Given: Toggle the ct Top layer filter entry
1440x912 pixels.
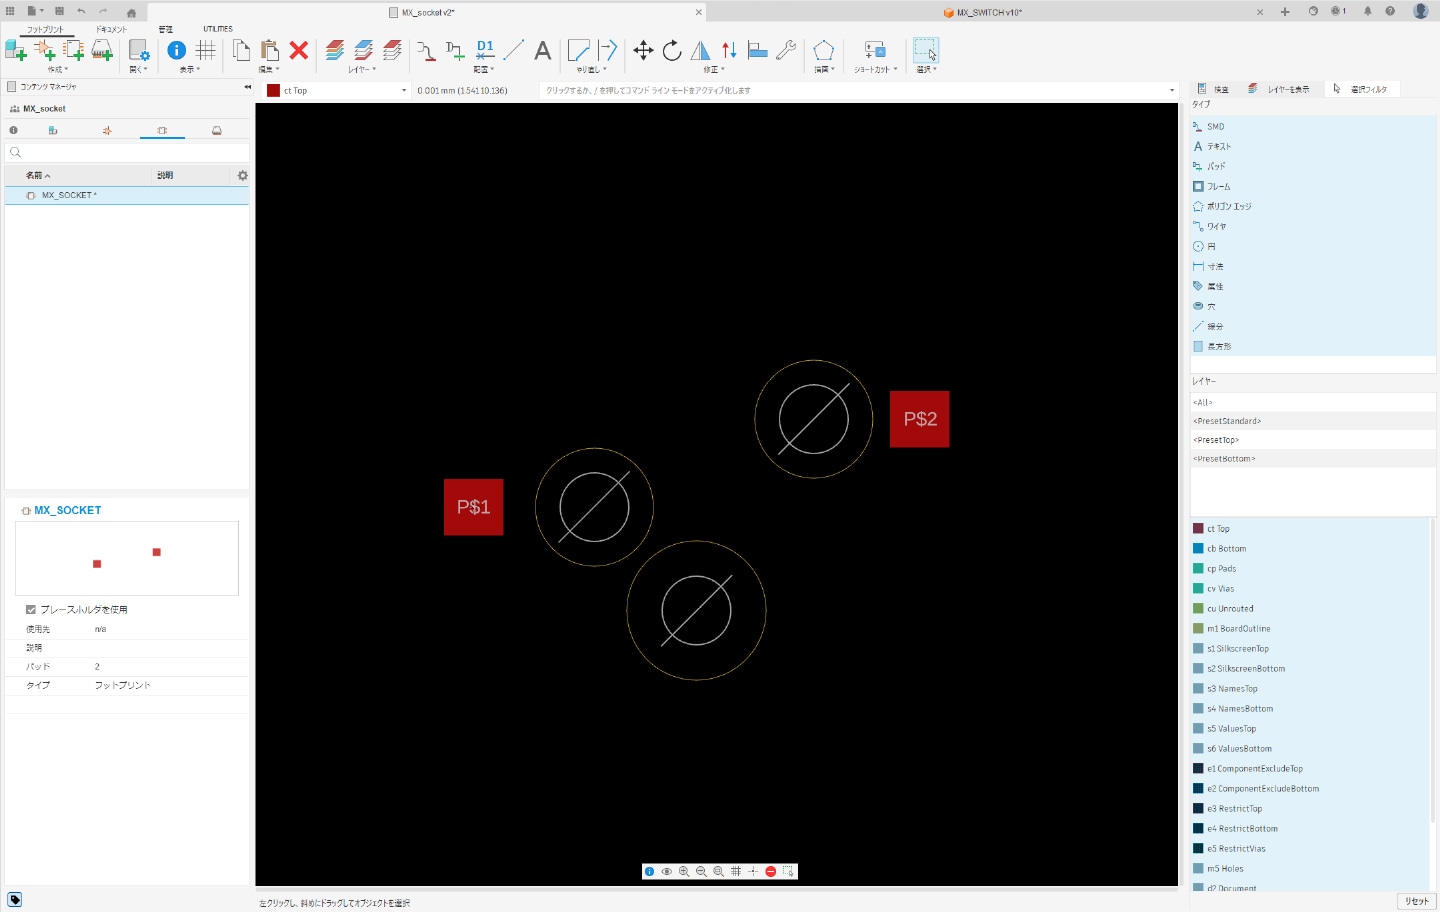Looking at the screenshot, I should 1218,529.
